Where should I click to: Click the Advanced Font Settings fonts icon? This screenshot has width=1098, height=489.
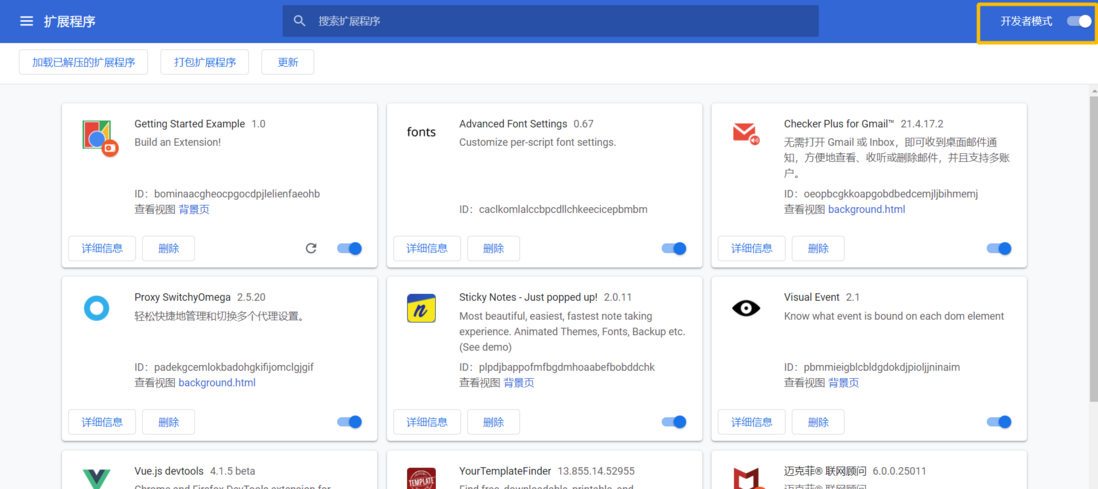click(422, 132)
